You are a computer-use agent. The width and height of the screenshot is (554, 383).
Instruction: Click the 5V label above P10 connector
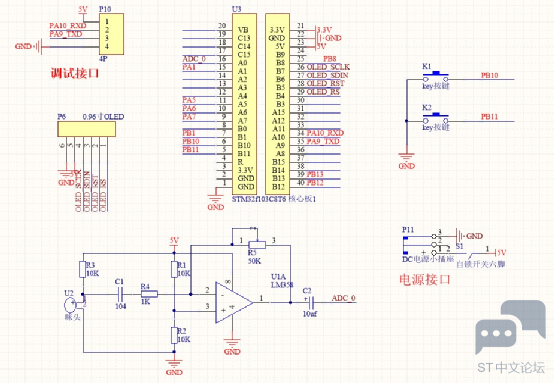tap(83, 10)
